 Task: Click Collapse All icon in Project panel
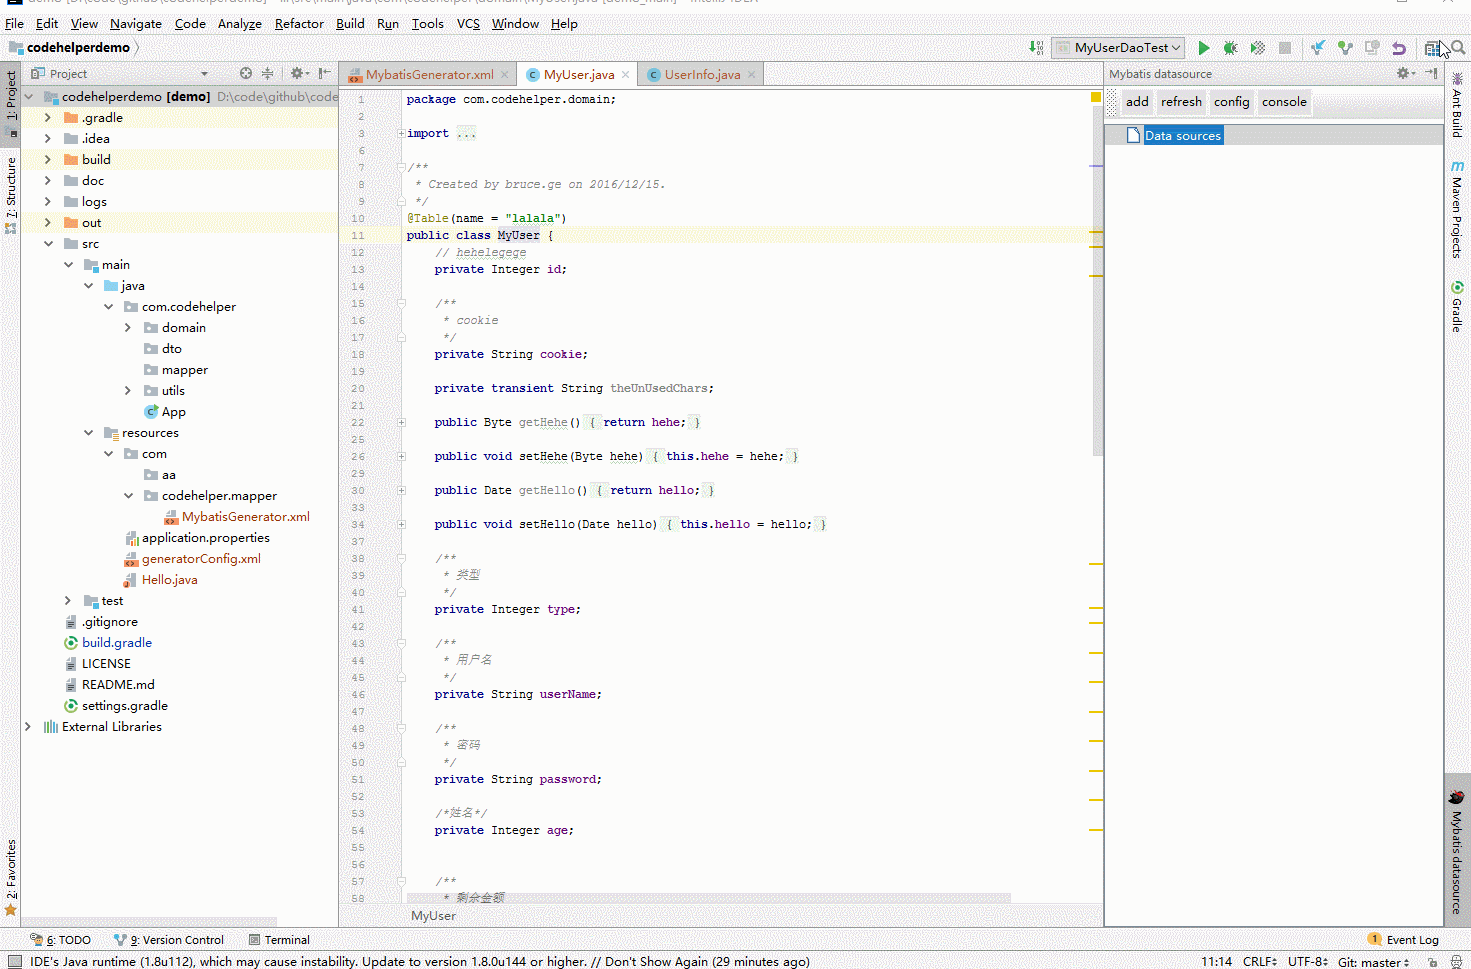(x=267, y=73)
